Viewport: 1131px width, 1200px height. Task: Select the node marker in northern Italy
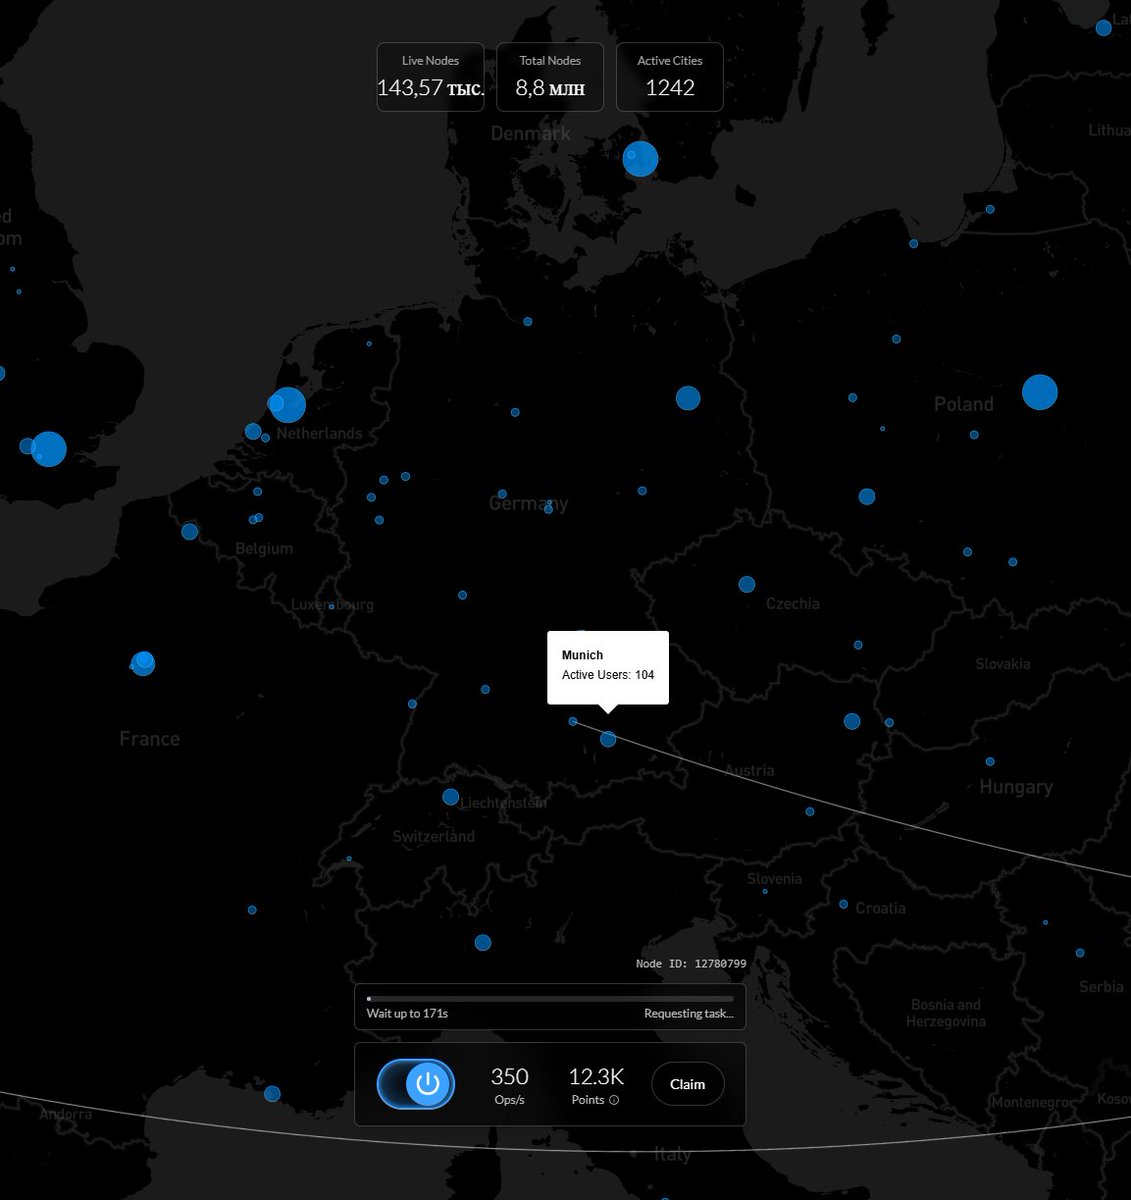click(483, 942)
